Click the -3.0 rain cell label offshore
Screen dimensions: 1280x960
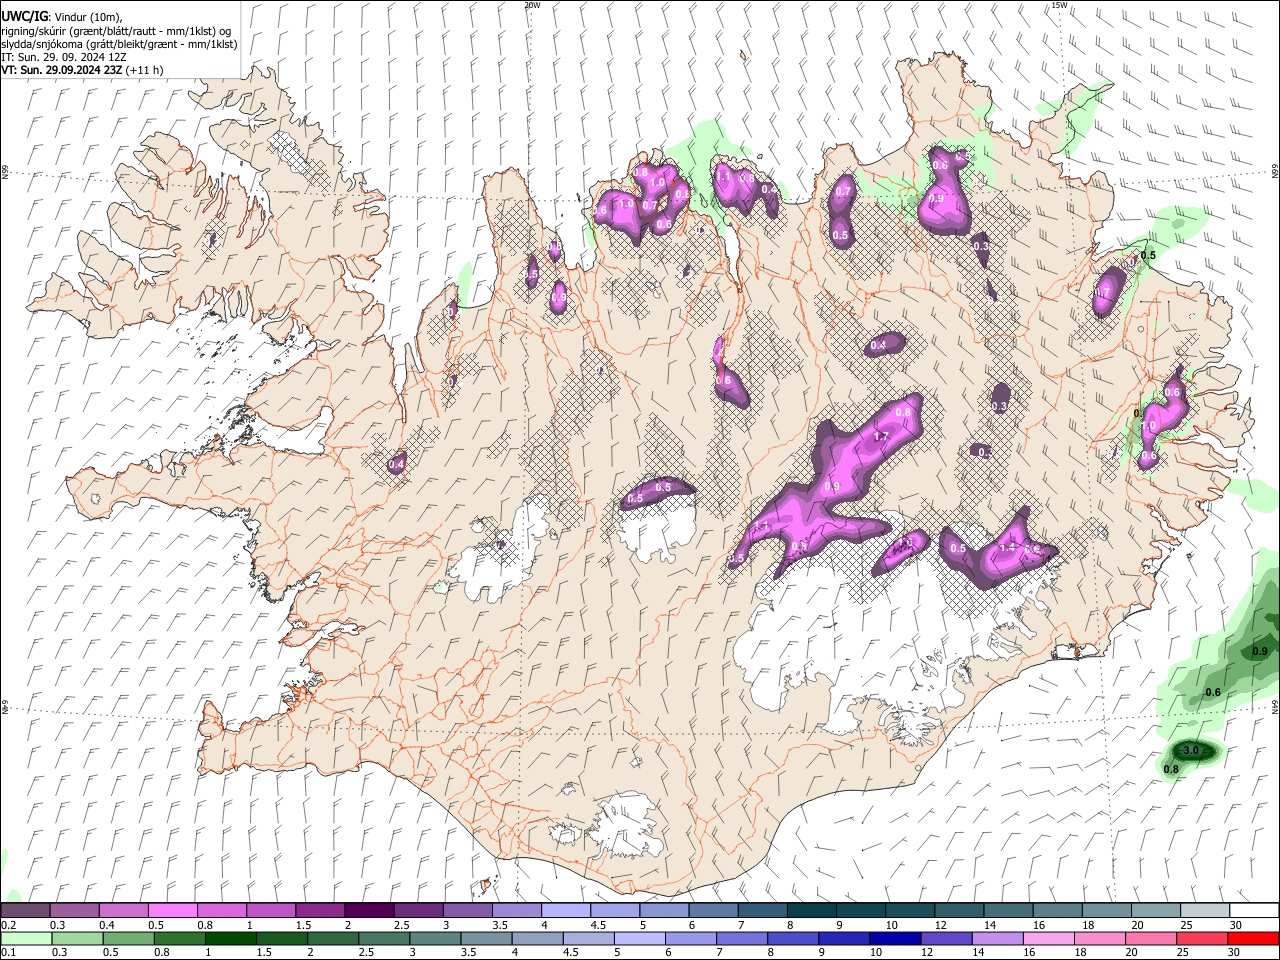point(1189,750)
